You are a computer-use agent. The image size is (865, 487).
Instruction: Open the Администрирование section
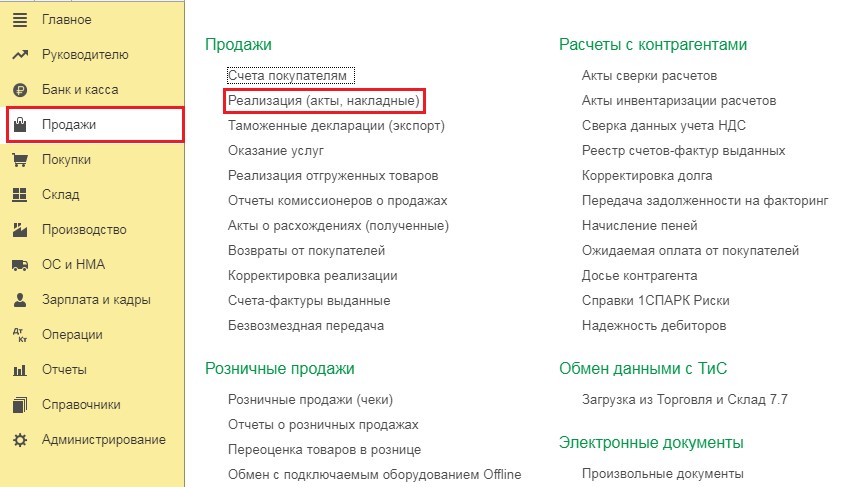[x=104, y=440]
